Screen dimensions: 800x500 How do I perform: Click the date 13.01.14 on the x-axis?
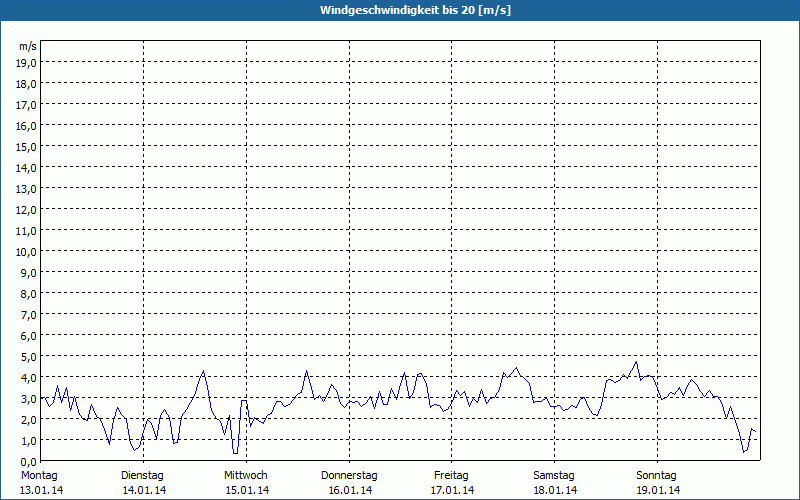pyautogui.click(x=41, y=490)
